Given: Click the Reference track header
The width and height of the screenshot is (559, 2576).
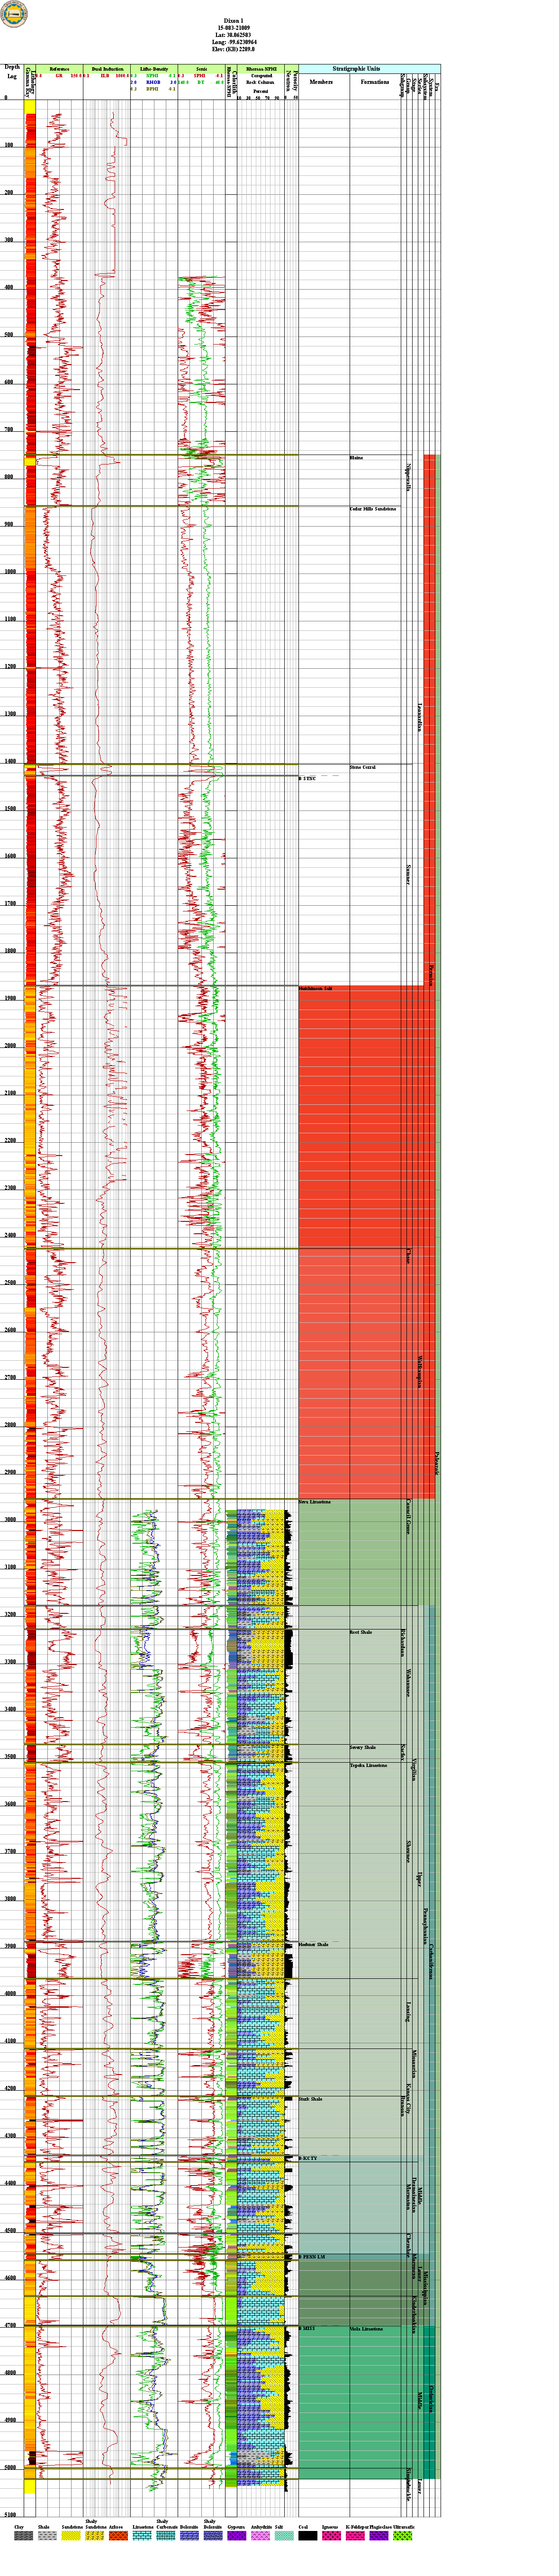Looking at the screenshot, I should [59, 69].
